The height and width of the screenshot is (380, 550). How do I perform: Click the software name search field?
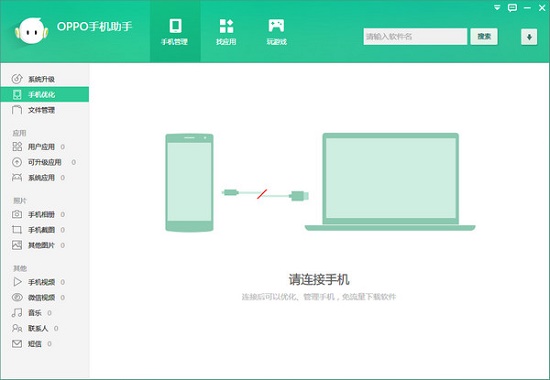click(x=415, y=36)
